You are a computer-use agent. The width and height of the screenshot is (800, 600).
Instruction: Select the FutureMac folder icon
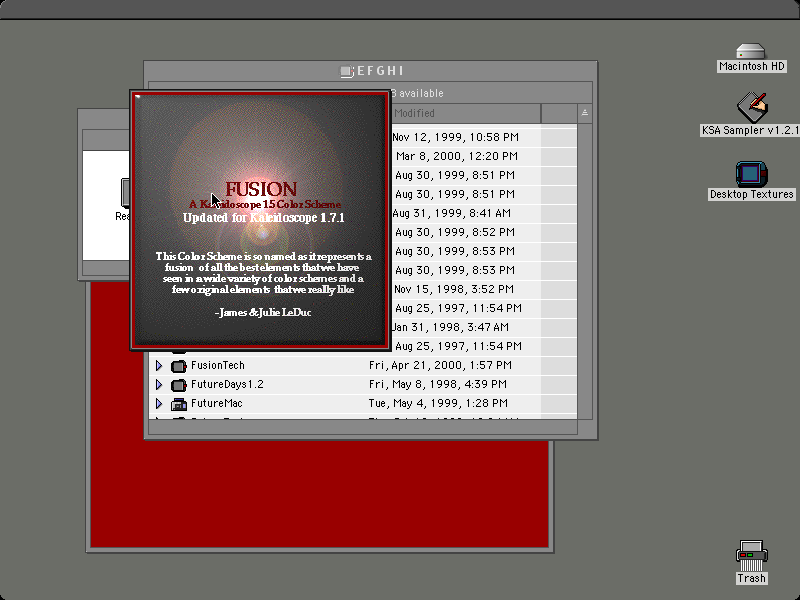179,404
